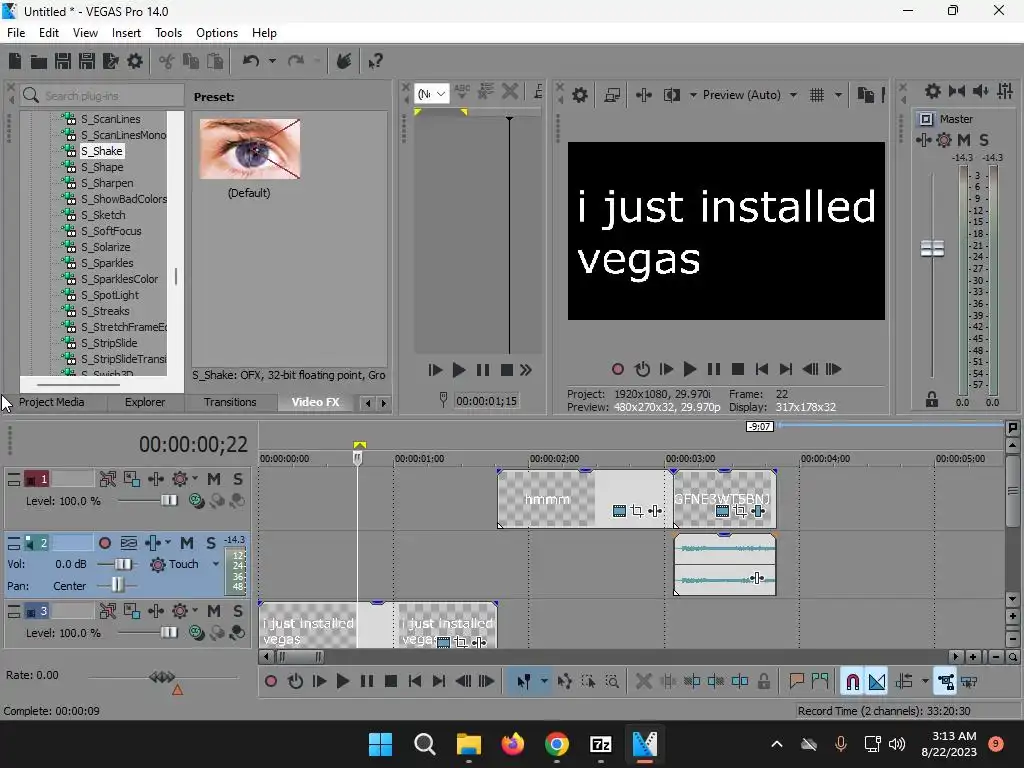
Task: Open edit tool selector dropdown arrow
Action: [543, 682]
